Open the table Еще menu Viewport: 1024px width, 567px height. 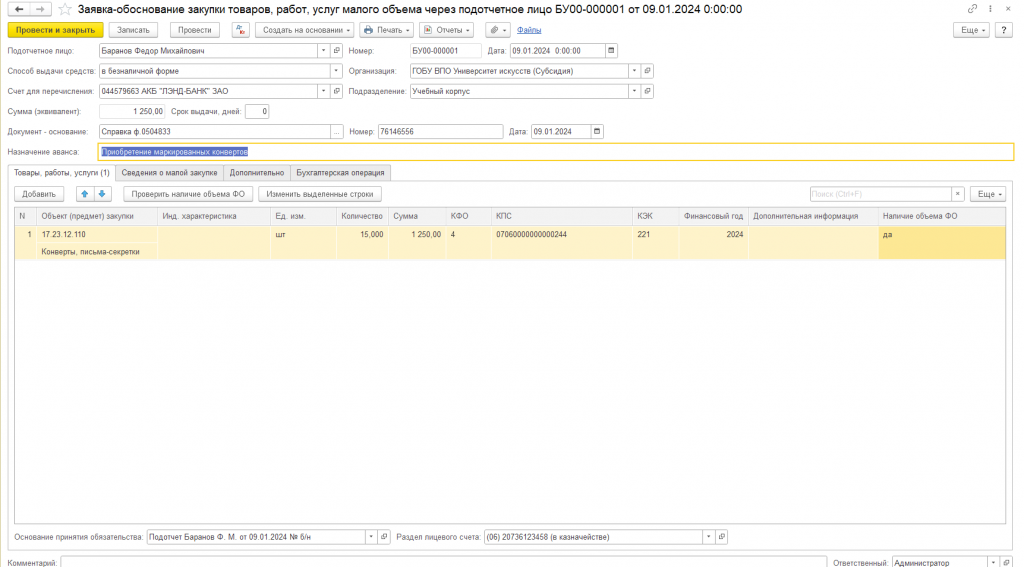[x=988, y=194]
